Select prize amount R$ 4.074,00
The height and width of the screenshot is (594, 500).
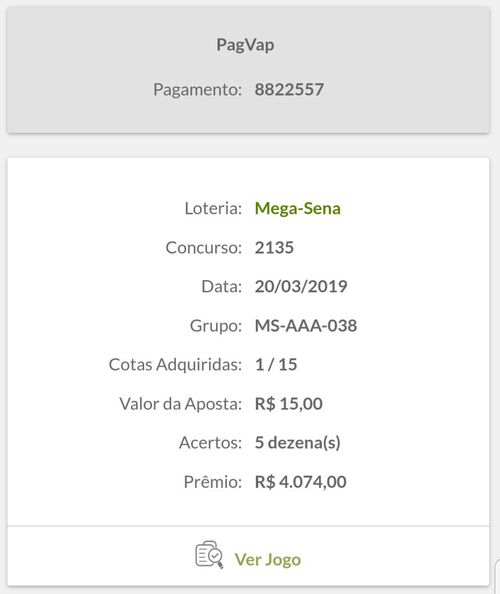point(300,482)
